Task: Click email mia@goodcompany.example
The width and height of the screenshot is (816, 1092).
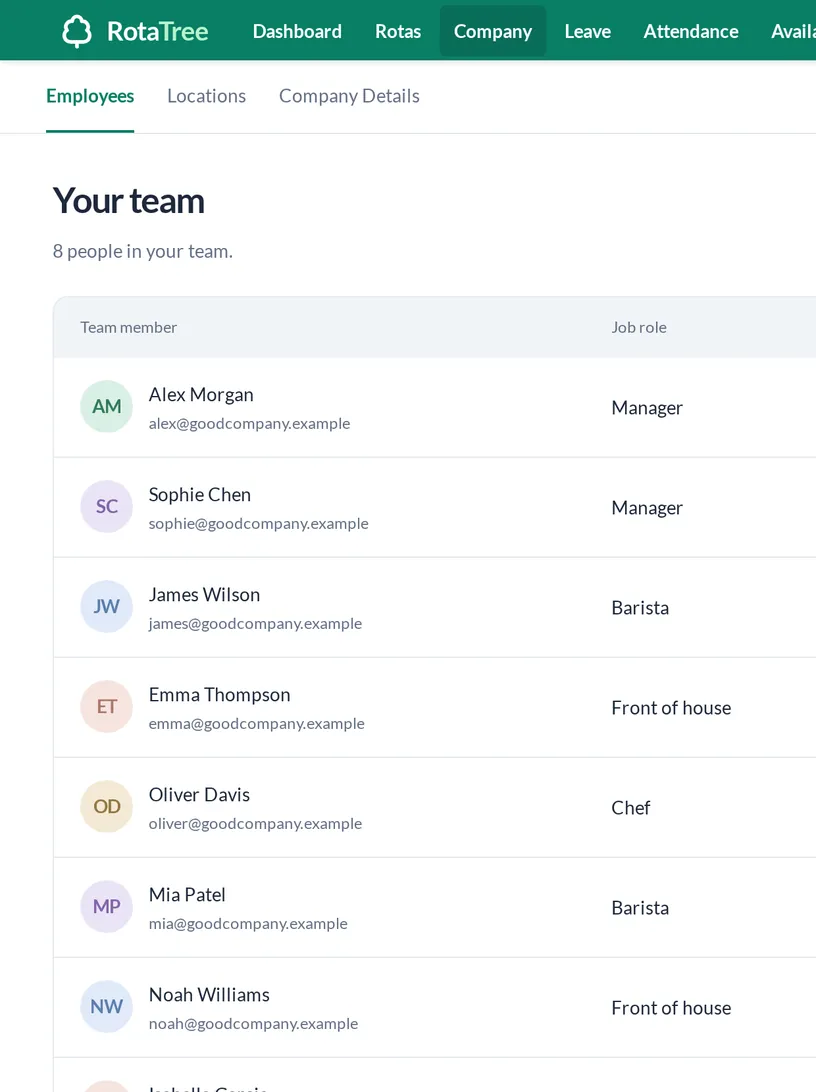Action: pyautogui.click(x=248, y=923)
